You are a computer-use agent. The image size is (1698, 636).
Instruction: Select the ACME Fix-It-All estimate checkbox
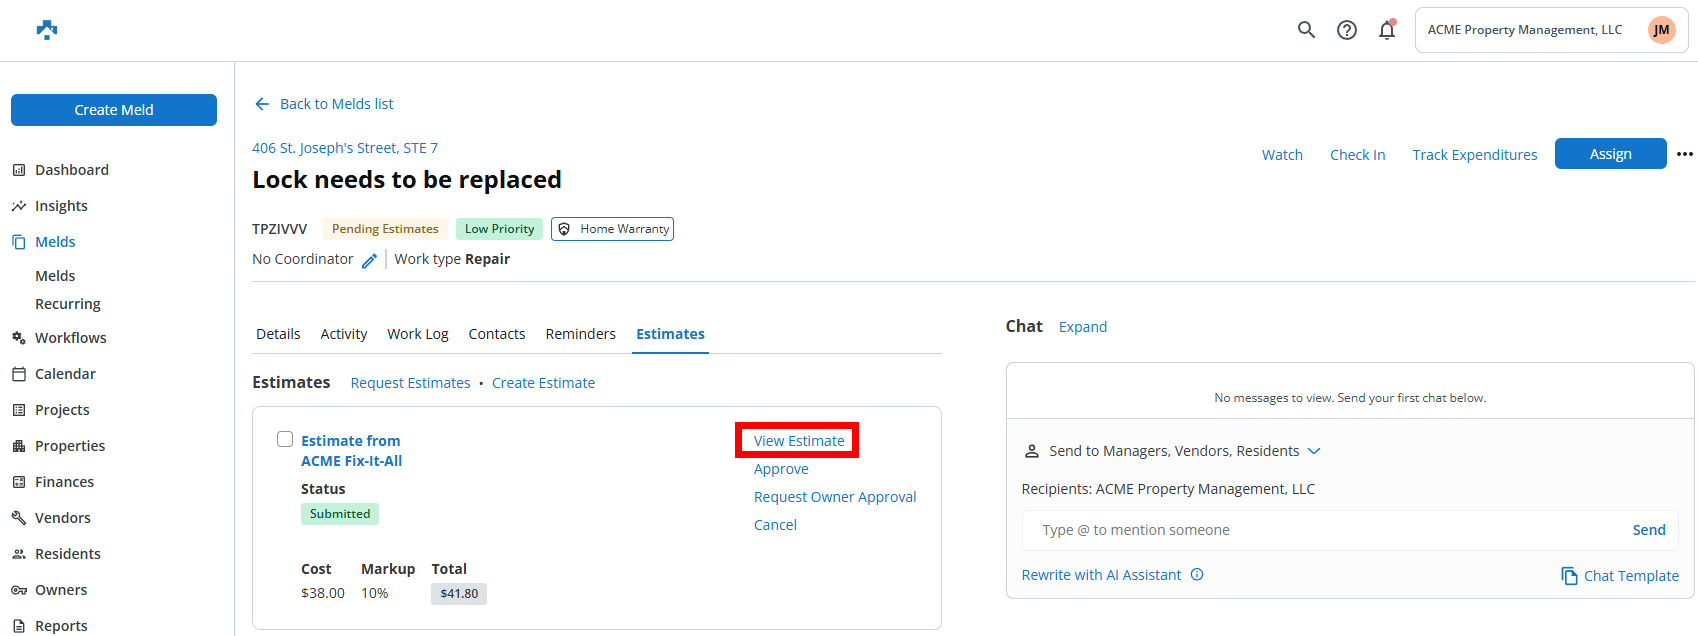pyautogui.click(x=285, y=439)
